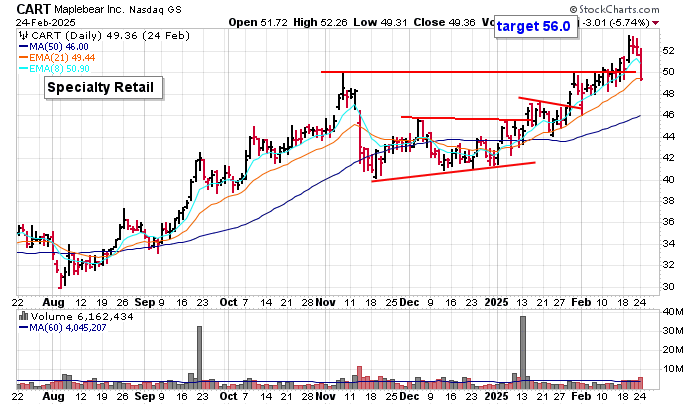The height and width of the screenshot is (405, 700).
Task: Click the 34 price axis label
Action: (668, 243)
